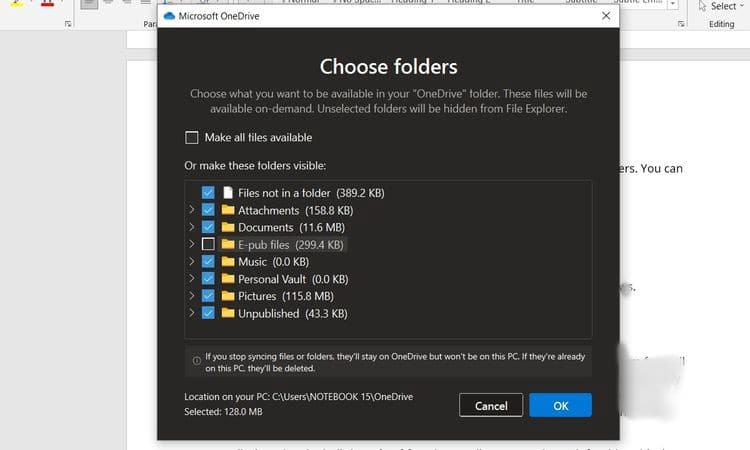Click the OneDrive cloud icon in title bar
This screenshot has height=450, width=750.
[x=169, y=16]
